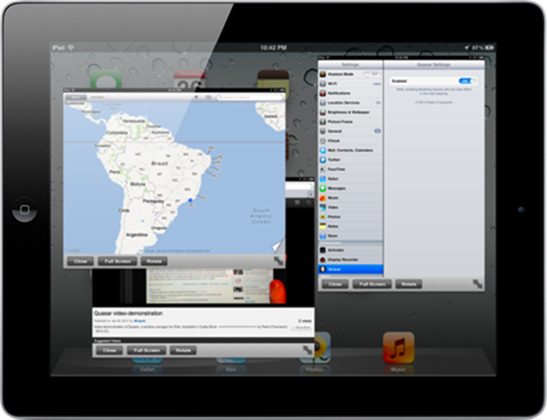The image size is (547, 420).
Task: Open the General settings row
Action: pyautogui.click(x=351, y=131)
